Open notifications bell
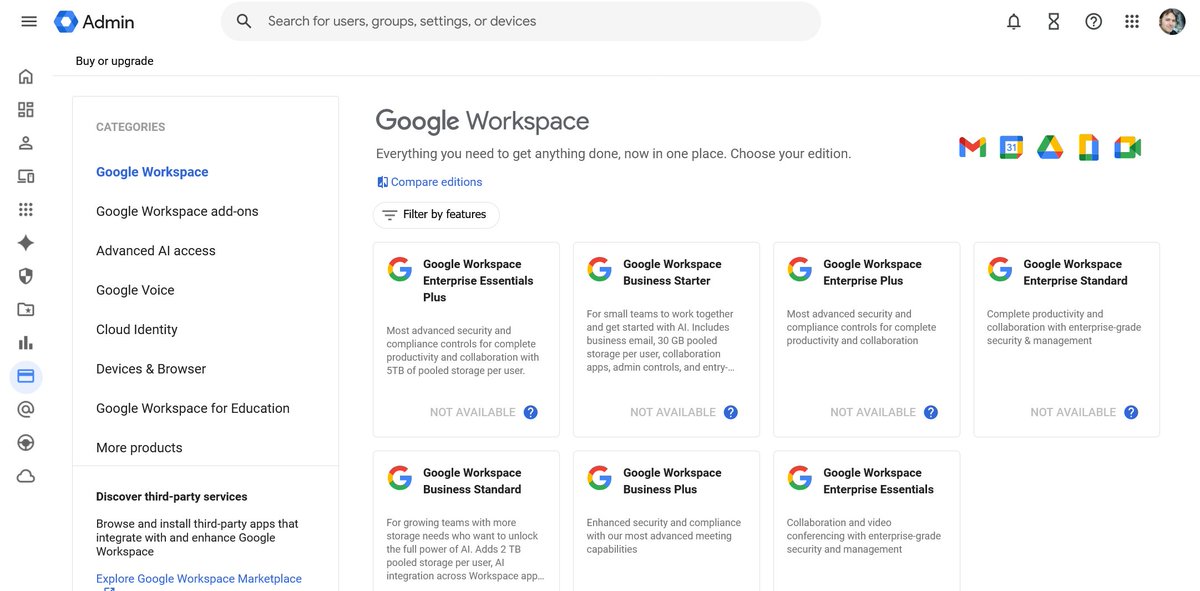 [x=1014, y=21]
